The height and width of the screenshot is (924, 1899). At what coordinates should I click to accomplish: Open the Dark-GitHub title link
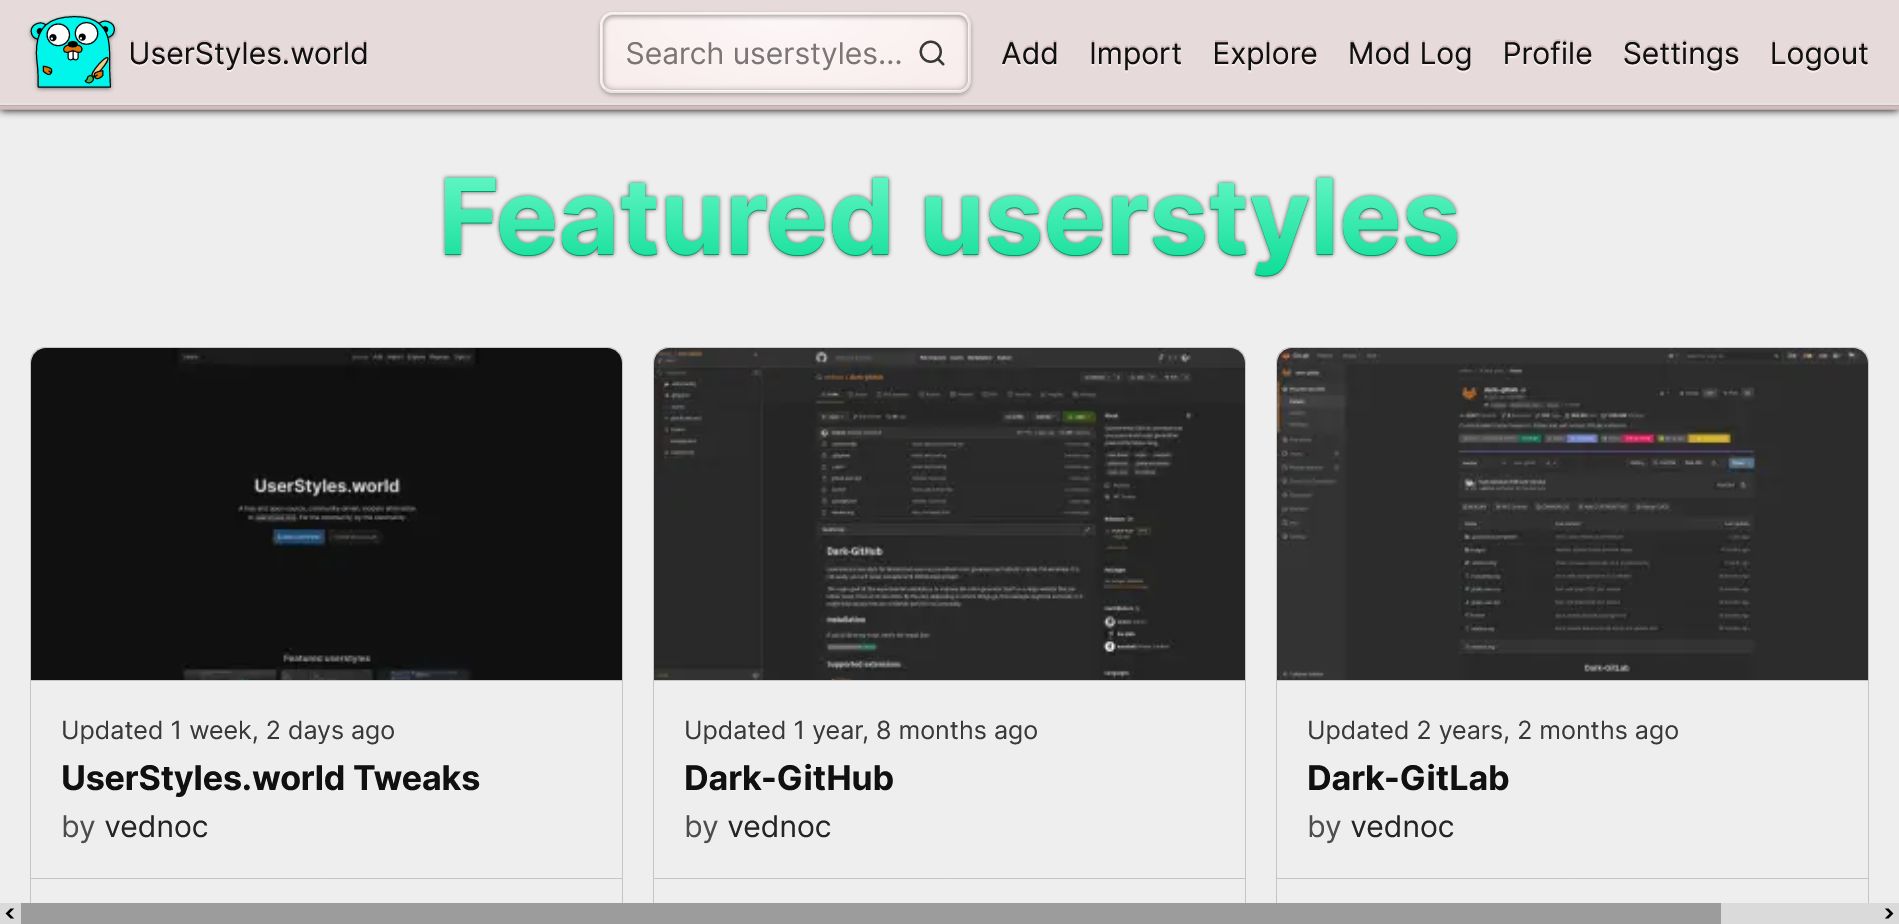(x=788, y=778)
